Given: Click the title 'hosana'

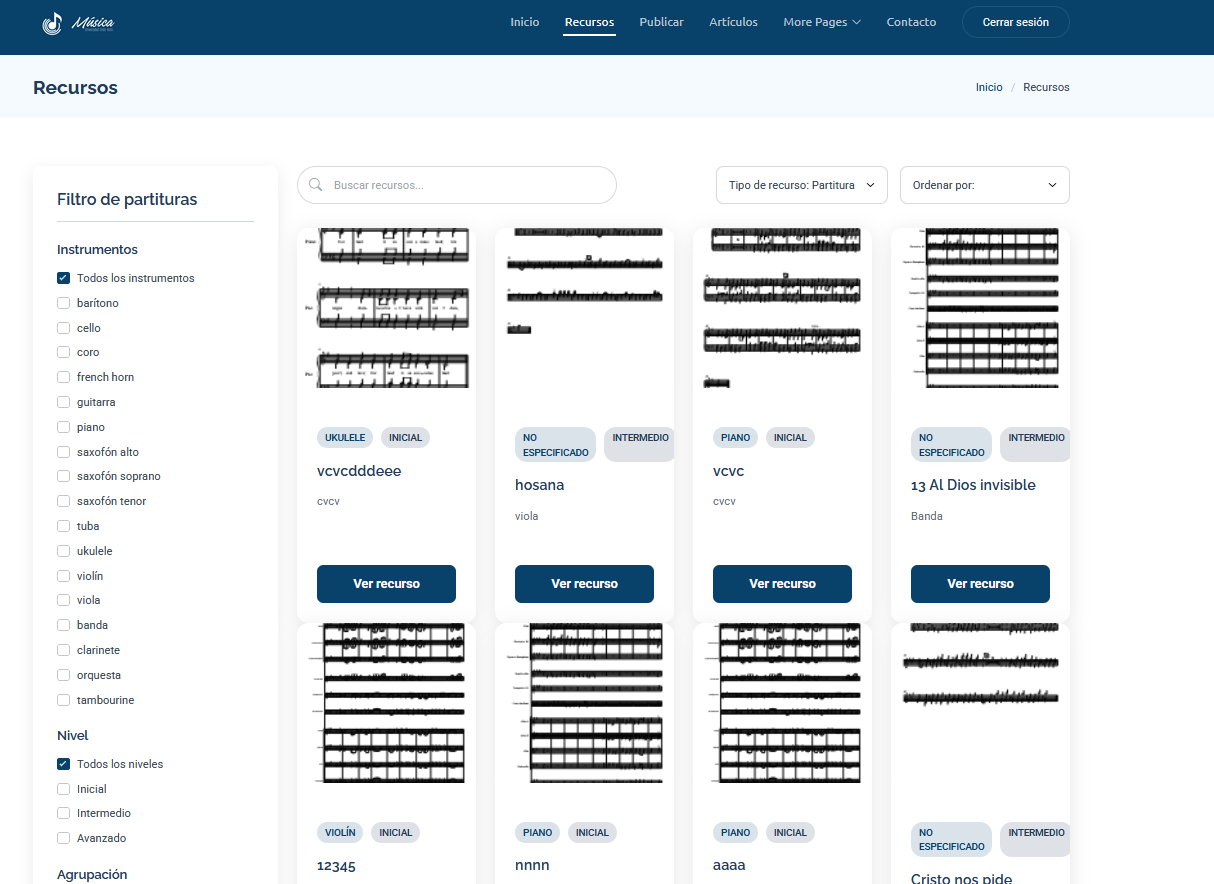Looking at the screenshot, I should pyautogui.click(x=540, y=485).
